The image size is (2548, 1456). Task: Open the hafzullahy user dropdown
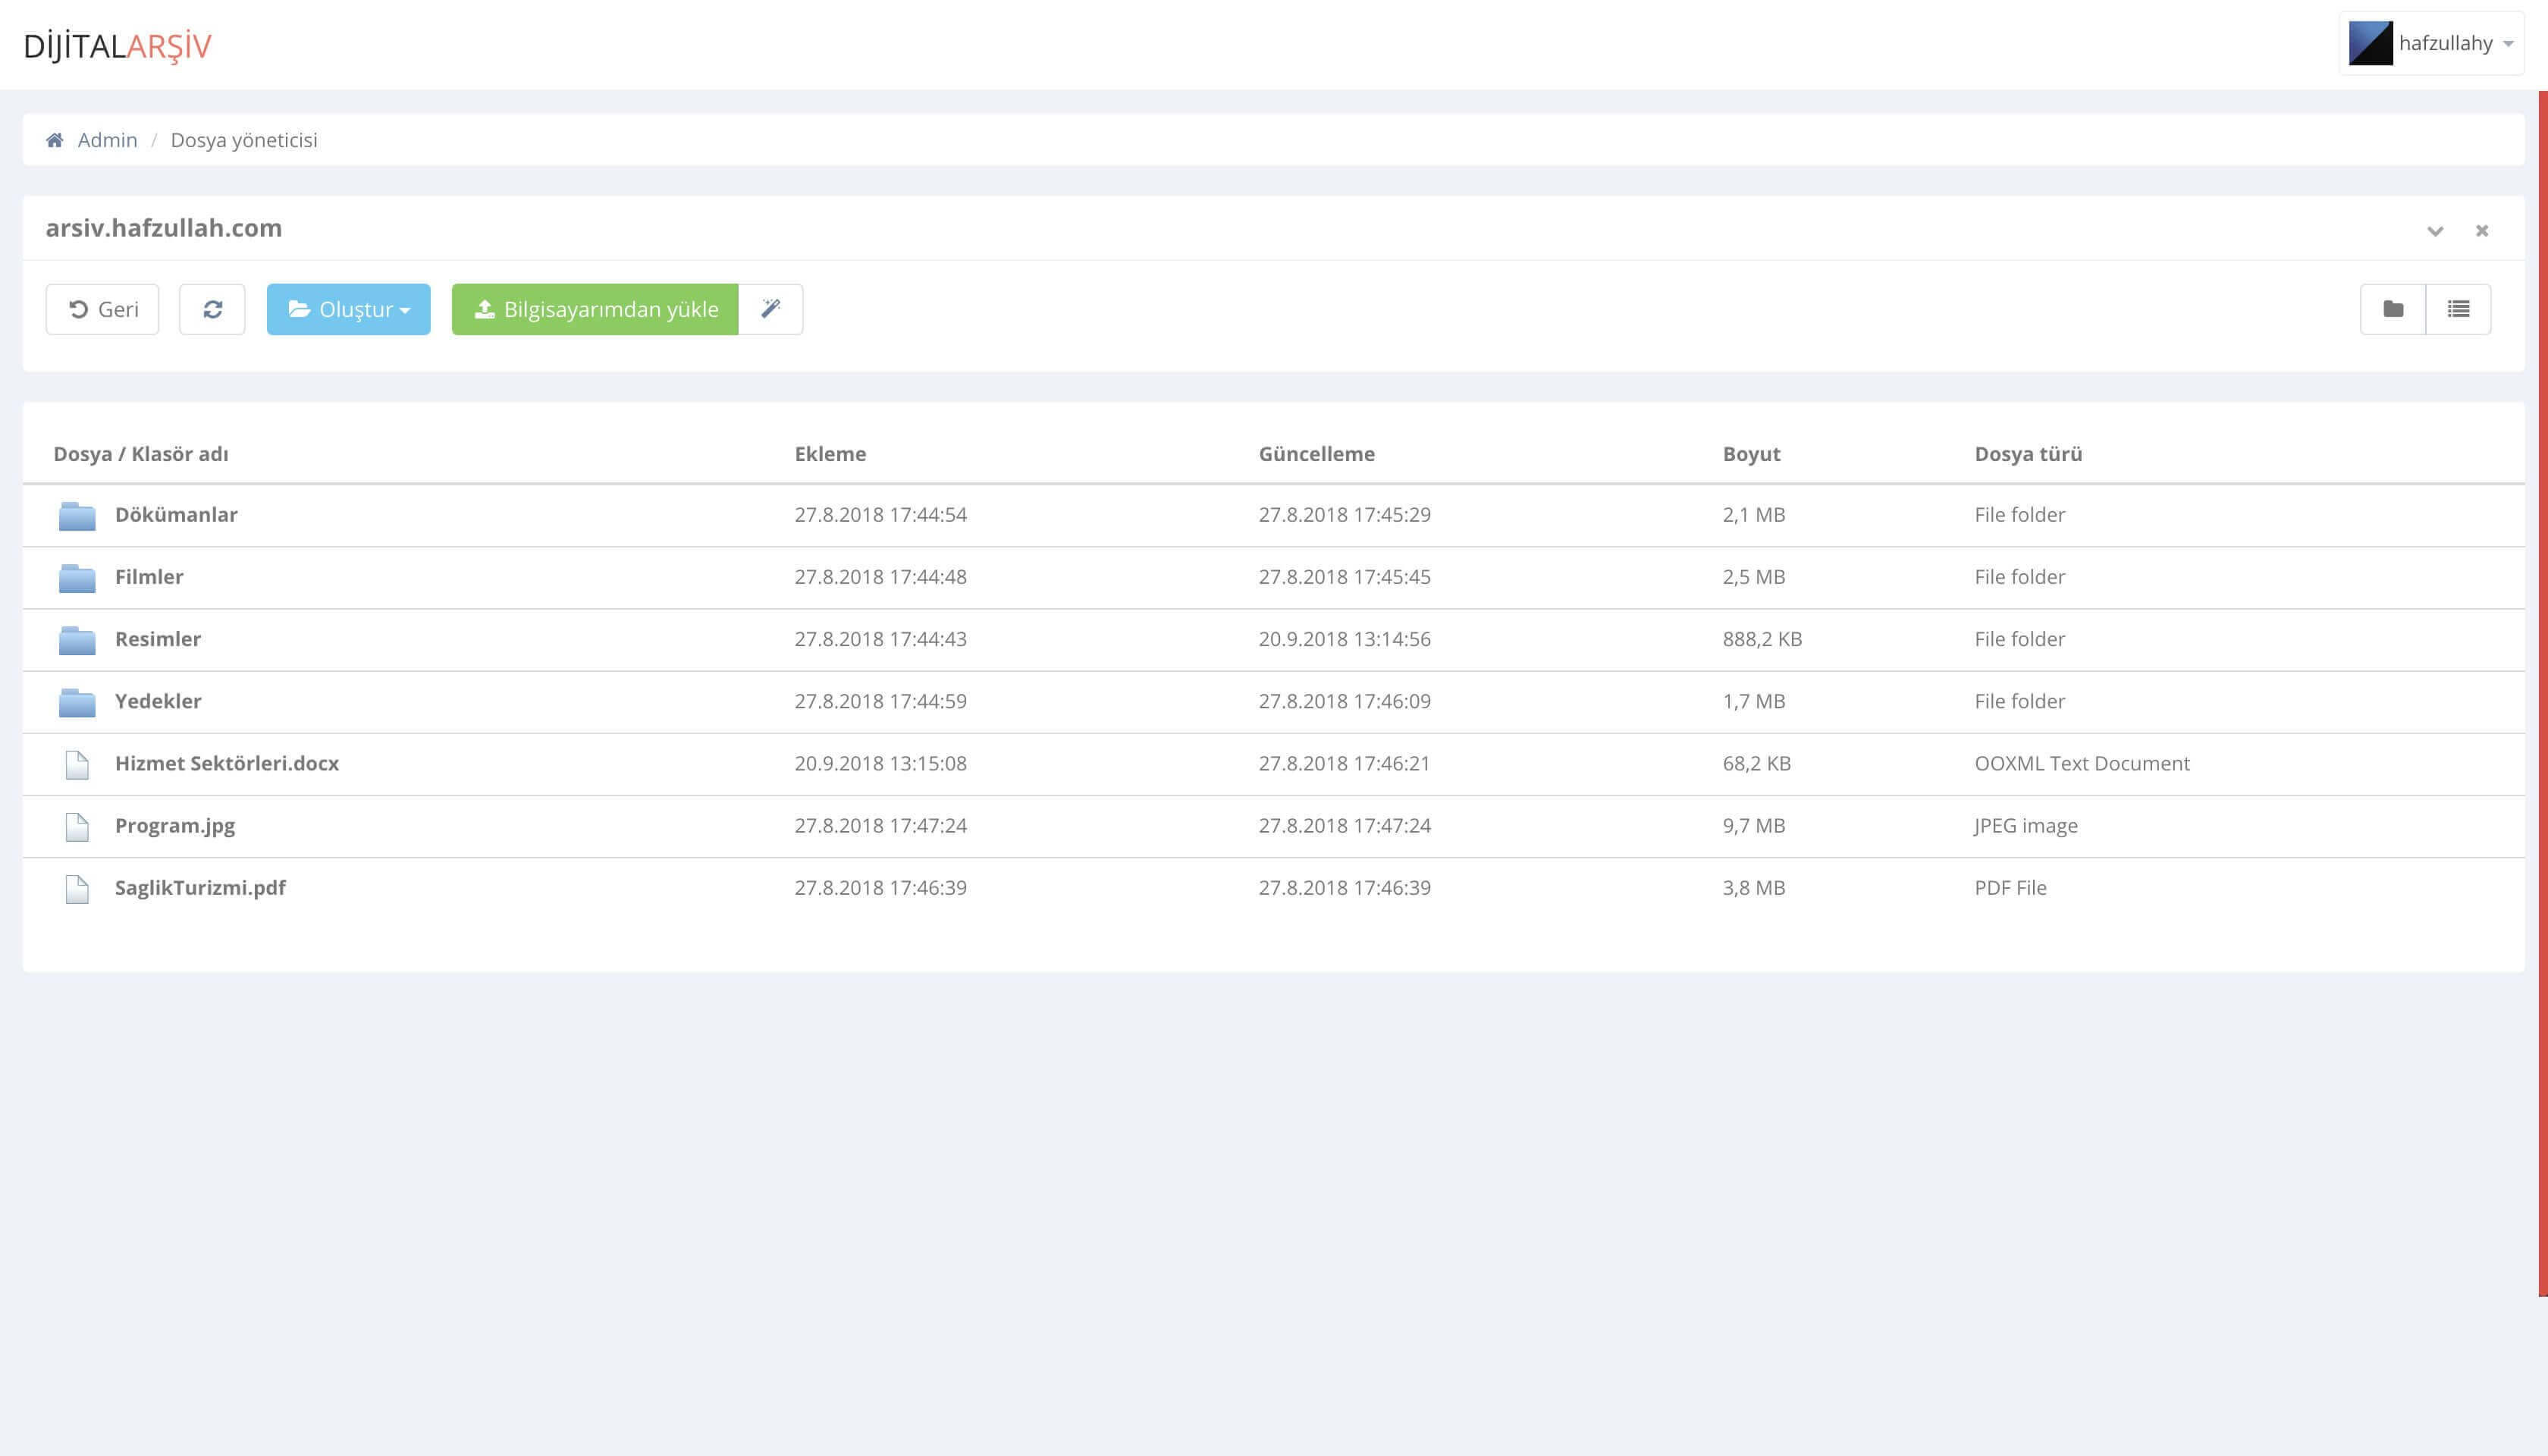coord(2506,44)
